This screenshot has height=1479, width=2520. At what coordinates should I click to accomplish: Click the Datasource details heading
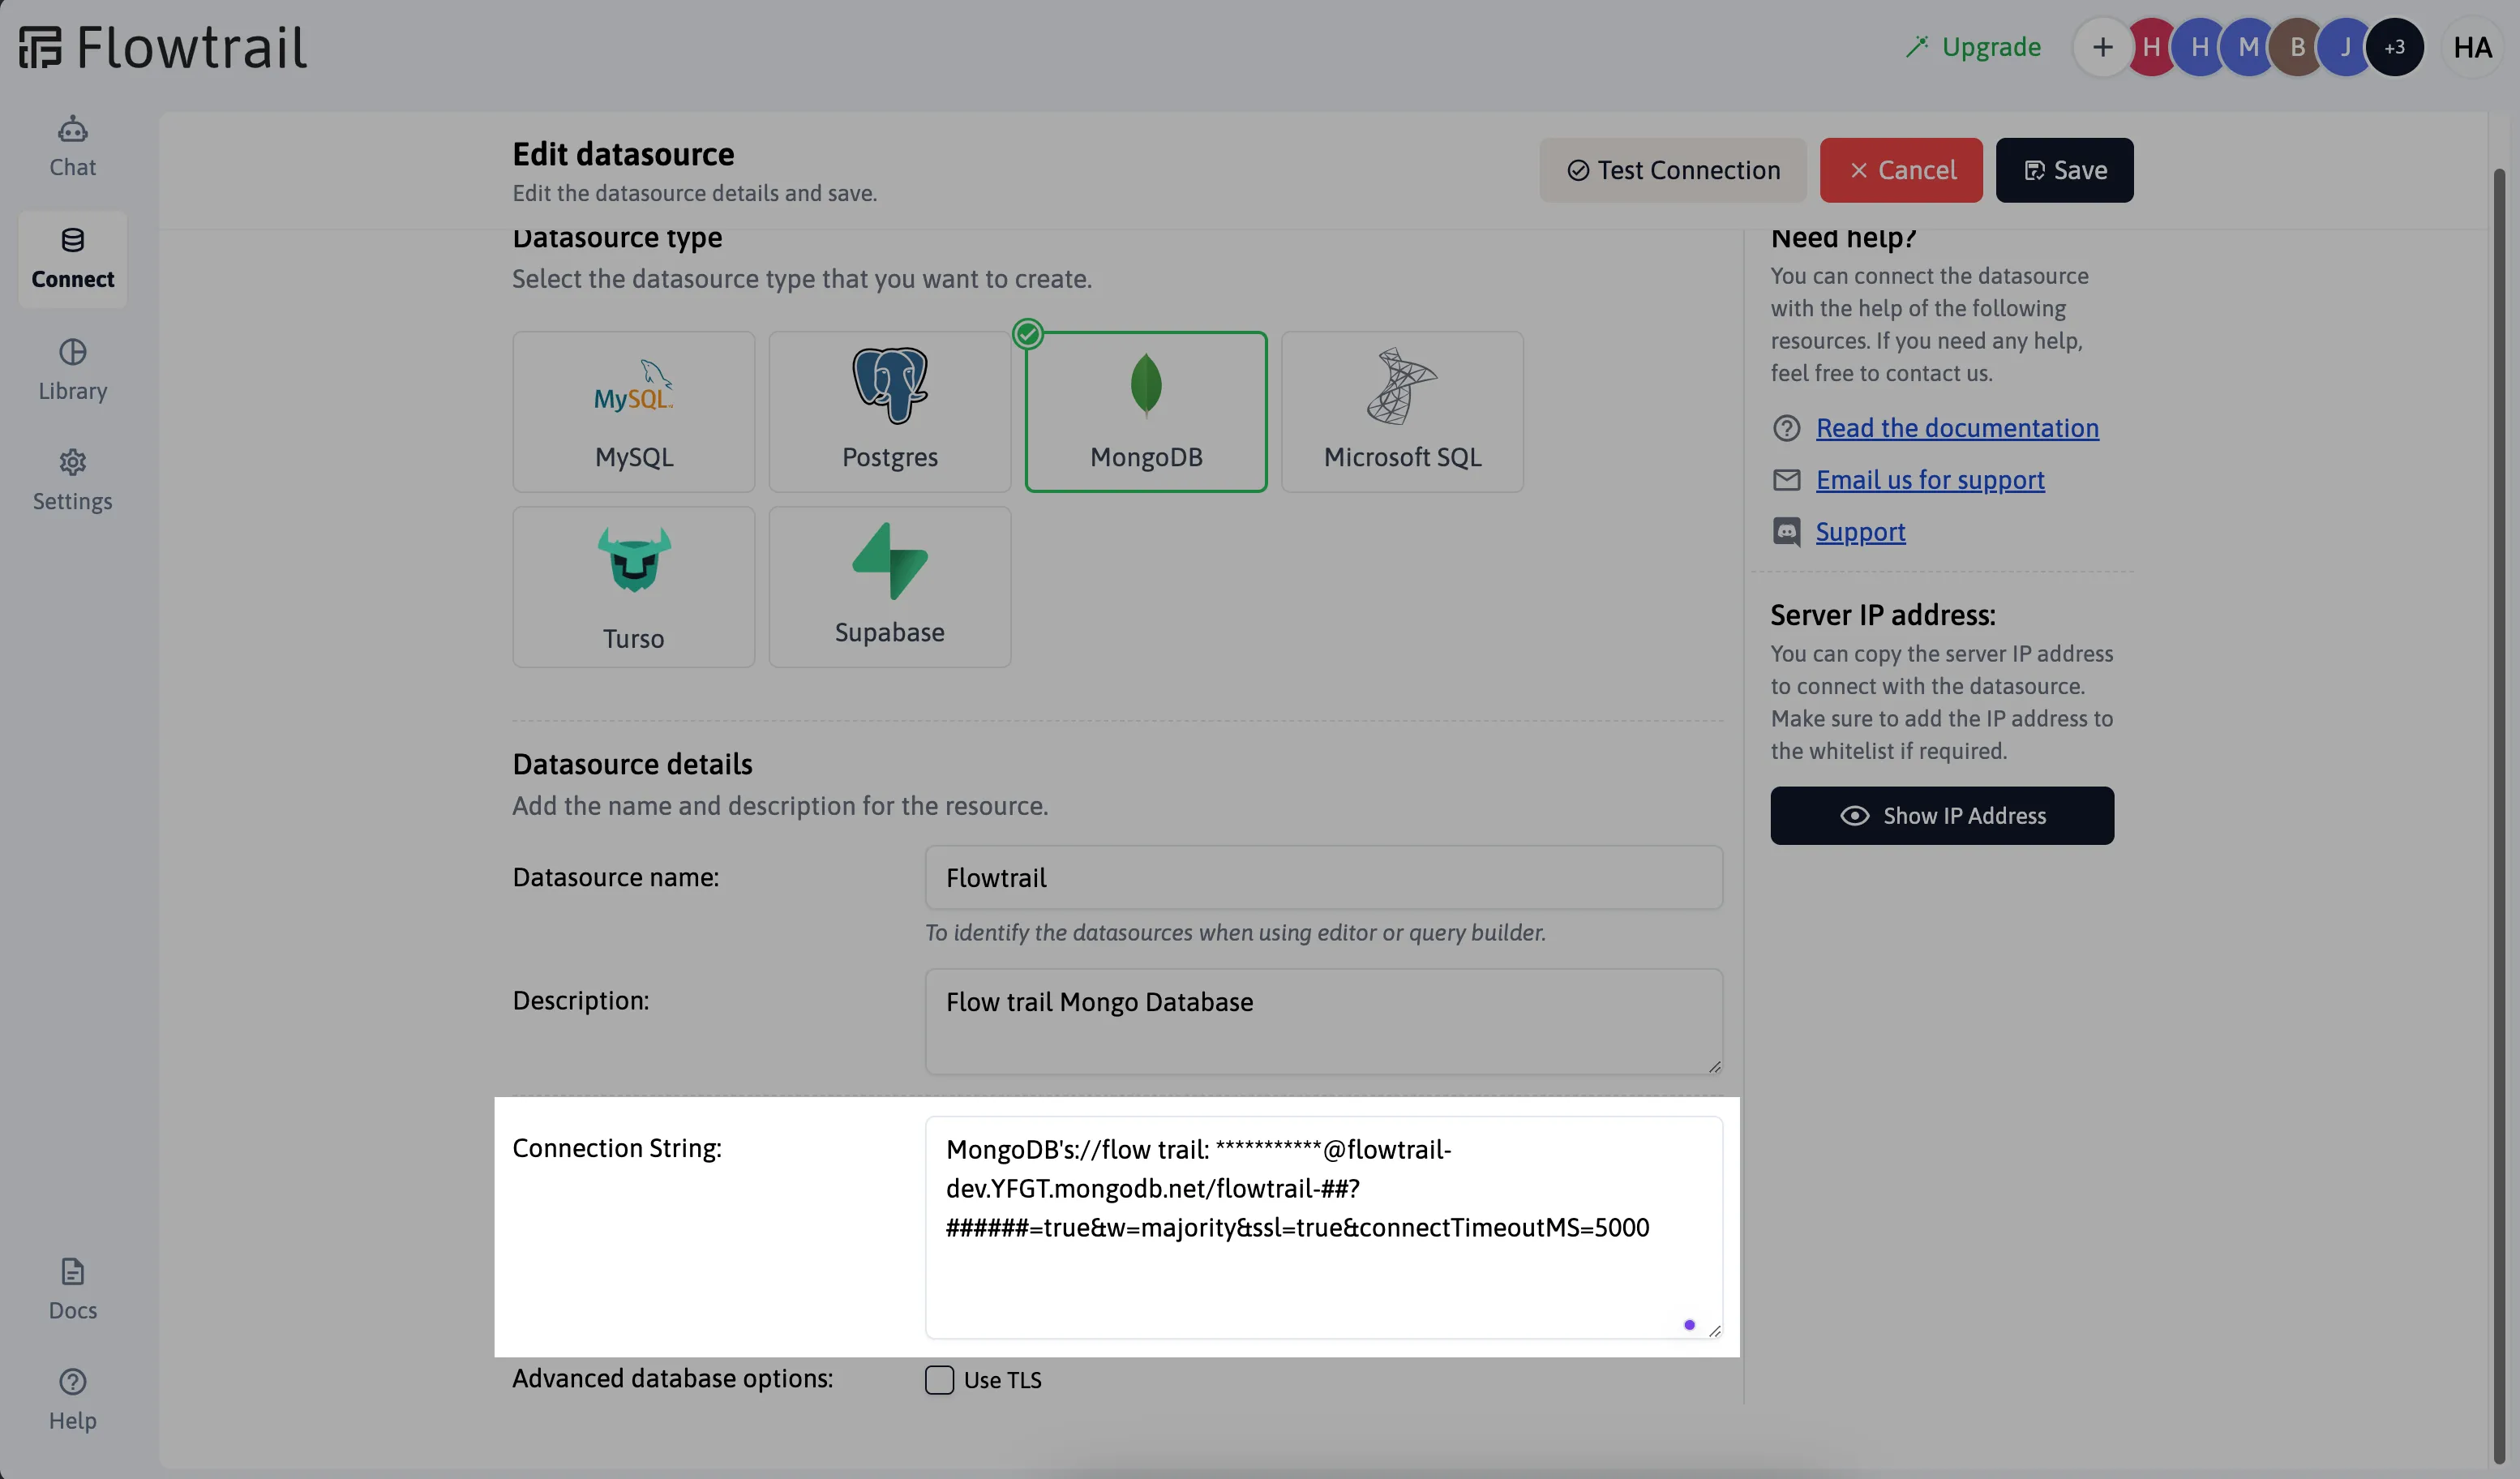coord(632,765)
